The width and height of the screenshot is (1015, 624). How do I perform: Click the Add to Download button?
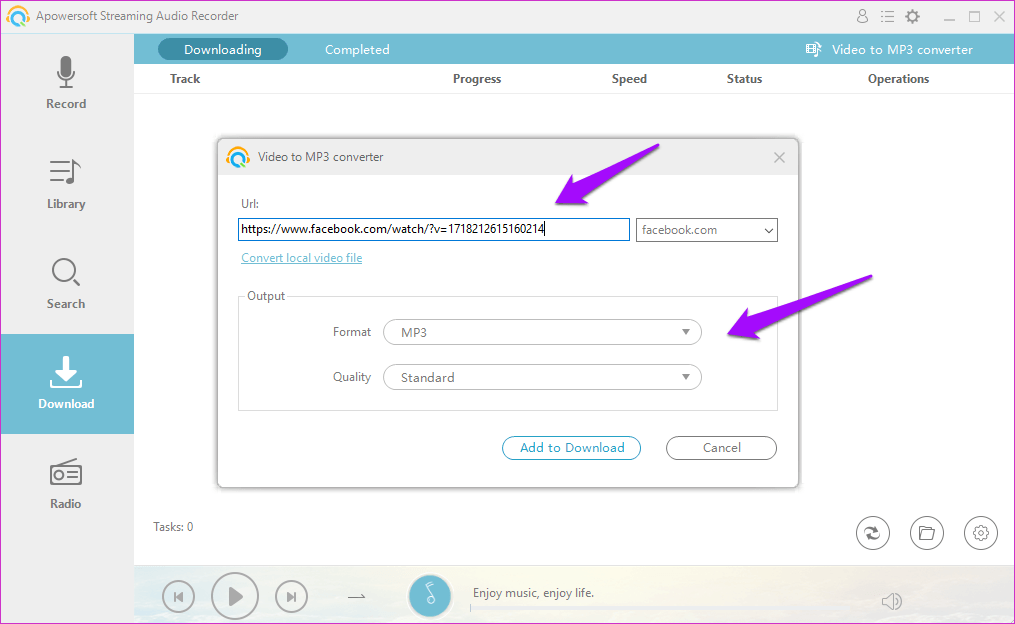[x=572, y=448]
